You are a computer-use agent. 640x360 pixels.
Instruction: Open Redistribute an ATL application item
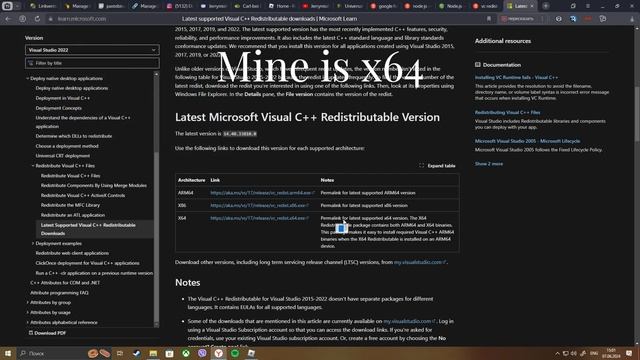point(73,215)
